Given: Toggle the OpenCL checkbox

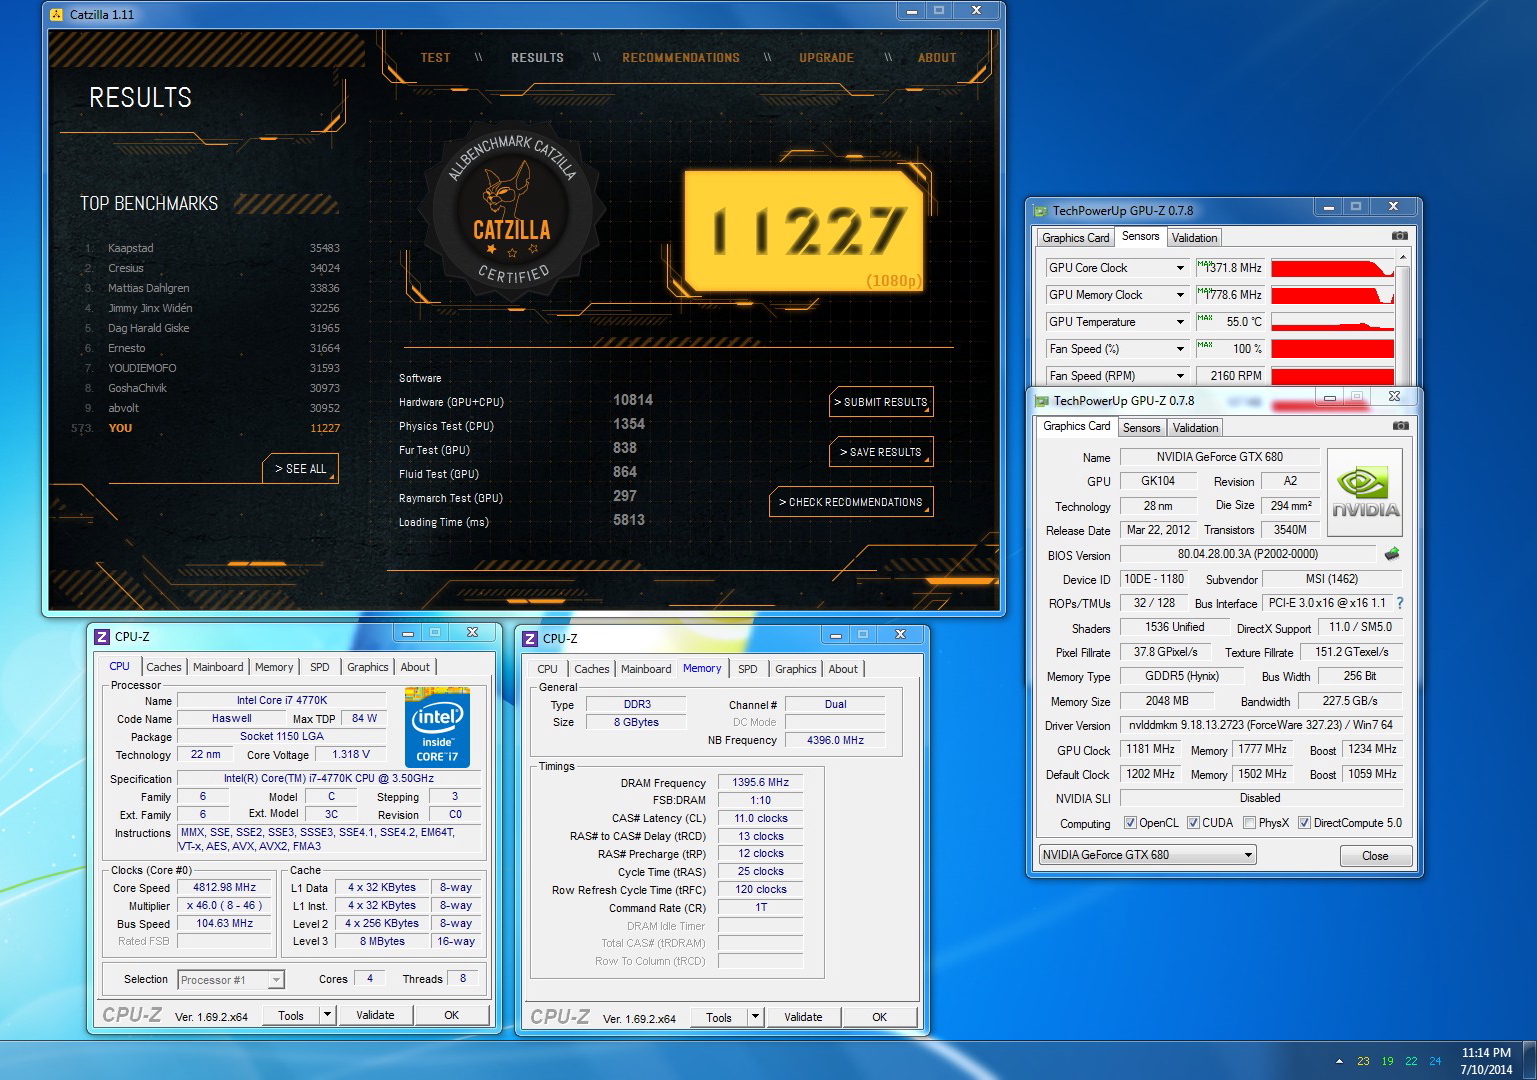Looking at the screenshot, I should (x=1130, y=823).
